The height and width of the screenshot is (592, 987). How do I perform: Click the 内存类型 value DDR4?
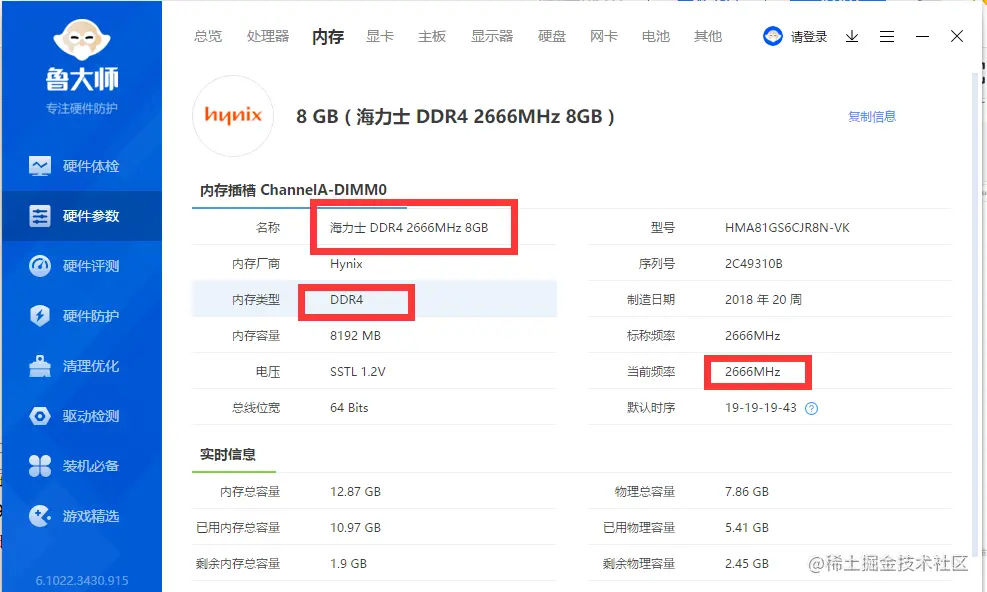pos(346,300)
